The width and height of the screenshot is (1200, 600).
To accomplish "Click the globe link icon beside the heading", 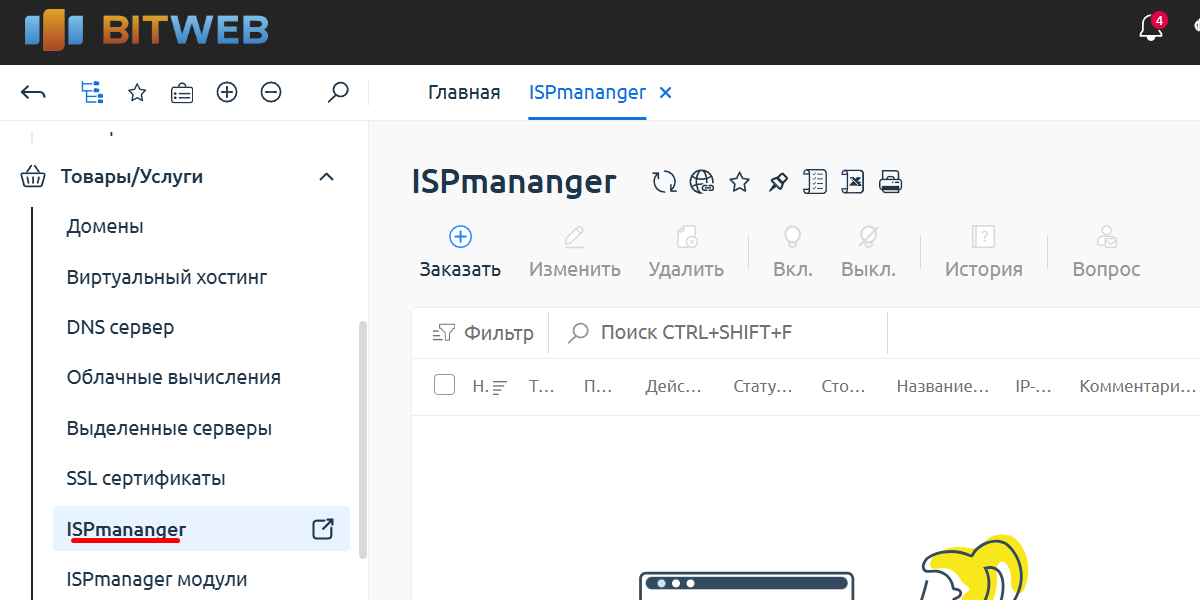I will pyautogui.click(x=702, y=182).
